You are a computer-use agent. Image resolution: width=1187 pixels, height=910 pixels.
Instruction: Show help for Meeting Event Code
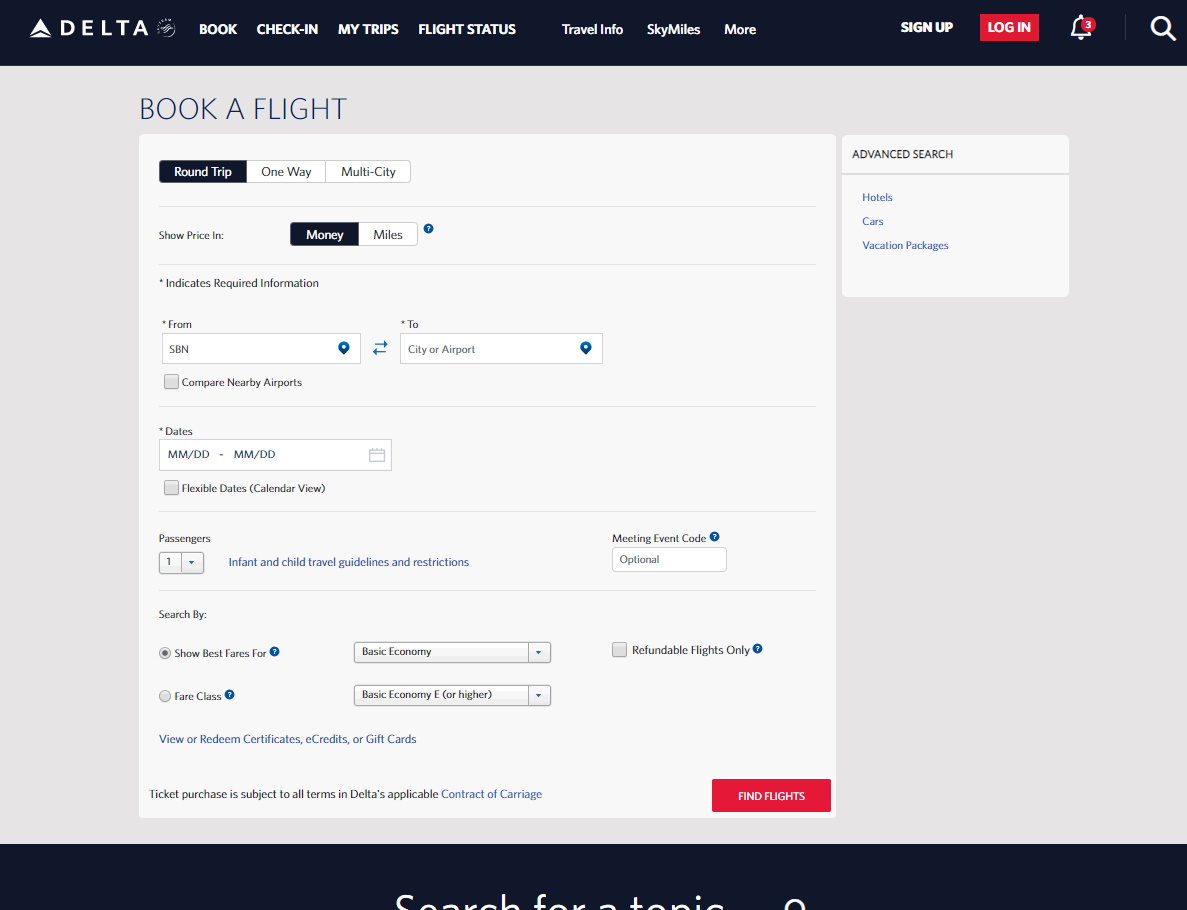coord(715,537)
